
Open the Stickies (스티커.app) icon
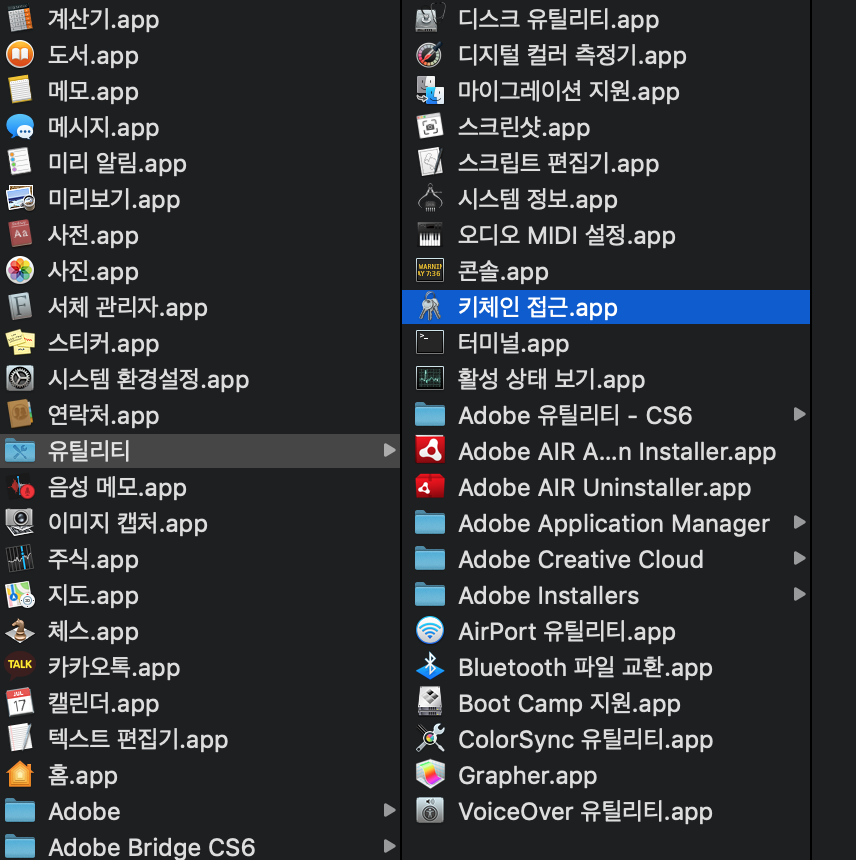coord(20,343)
